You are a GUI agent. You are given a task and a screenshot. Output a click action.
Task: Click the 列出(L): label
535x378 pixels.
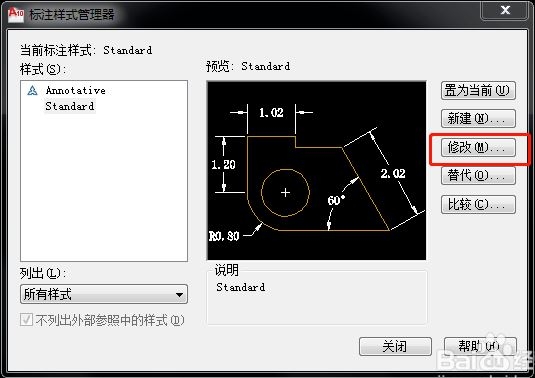click(x=42, y=273)
